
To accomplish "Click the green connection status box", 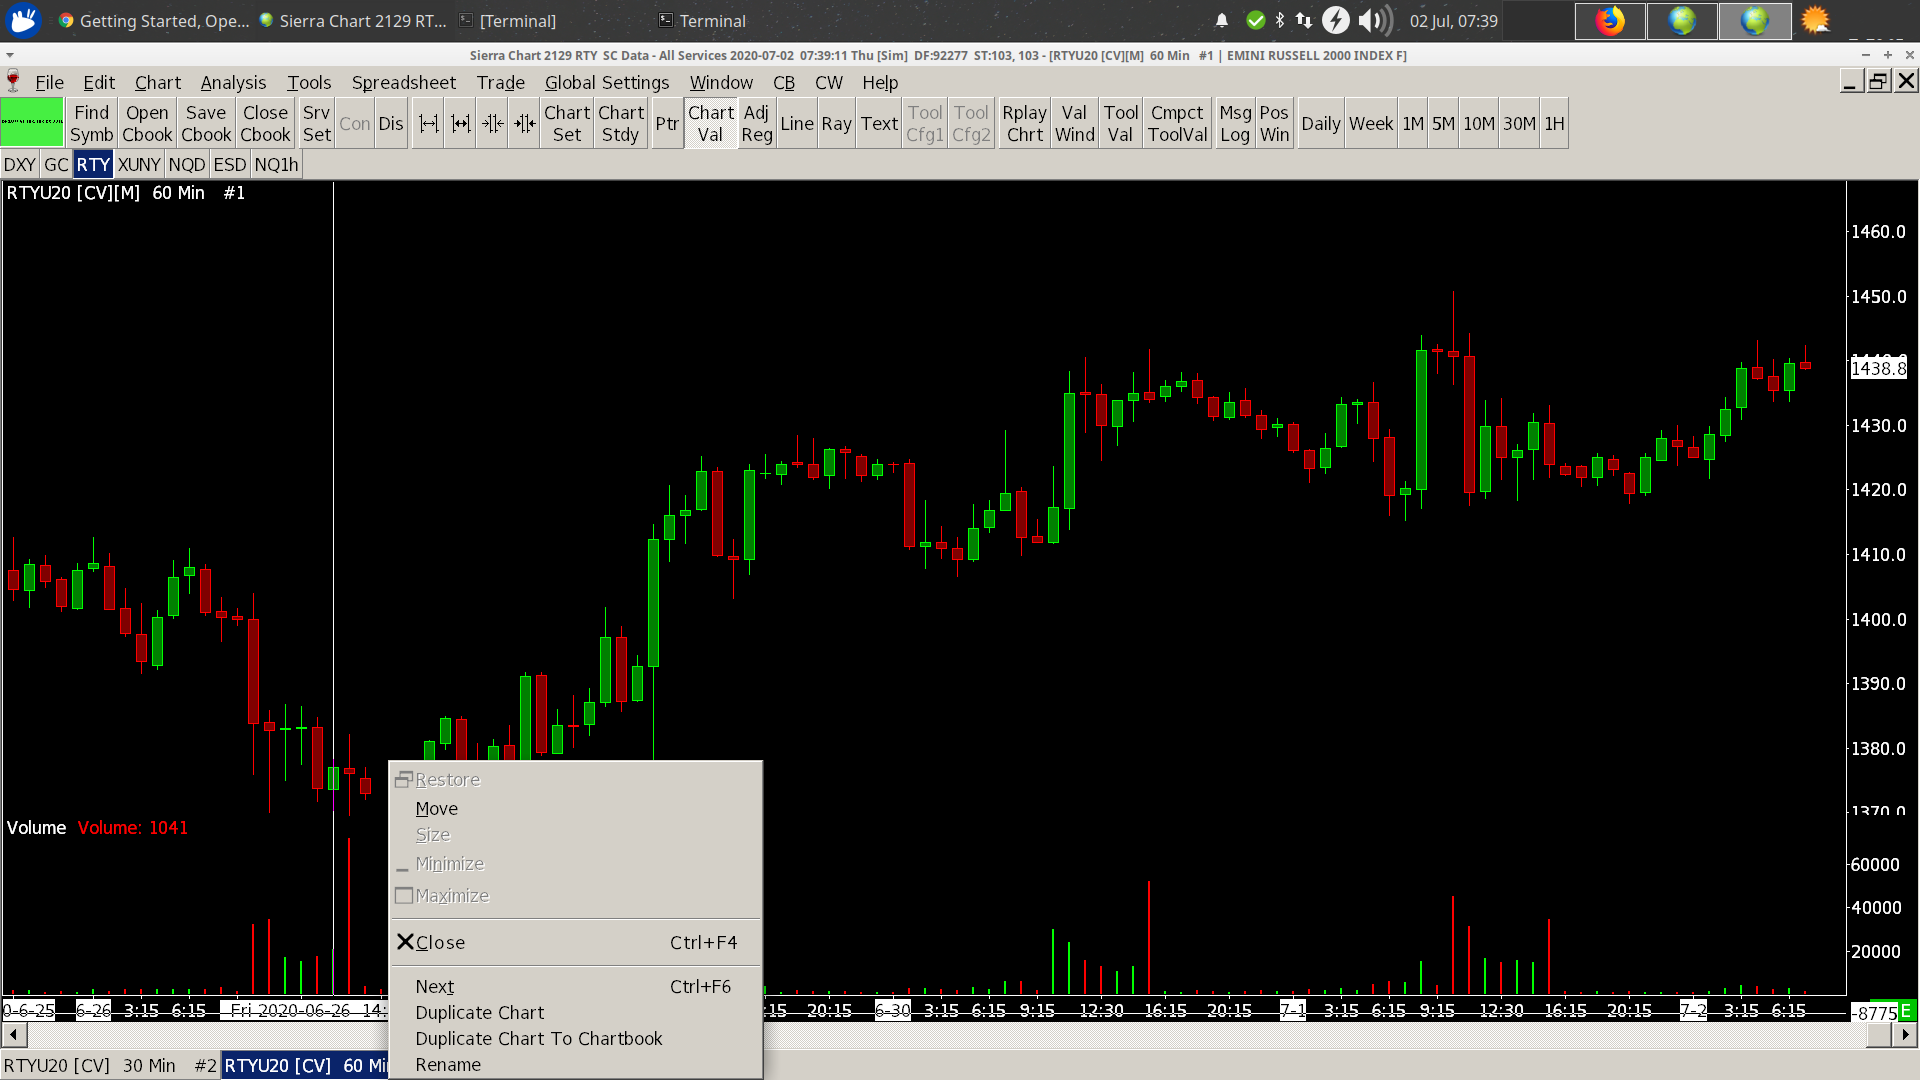I will click(x=32, y=123).
